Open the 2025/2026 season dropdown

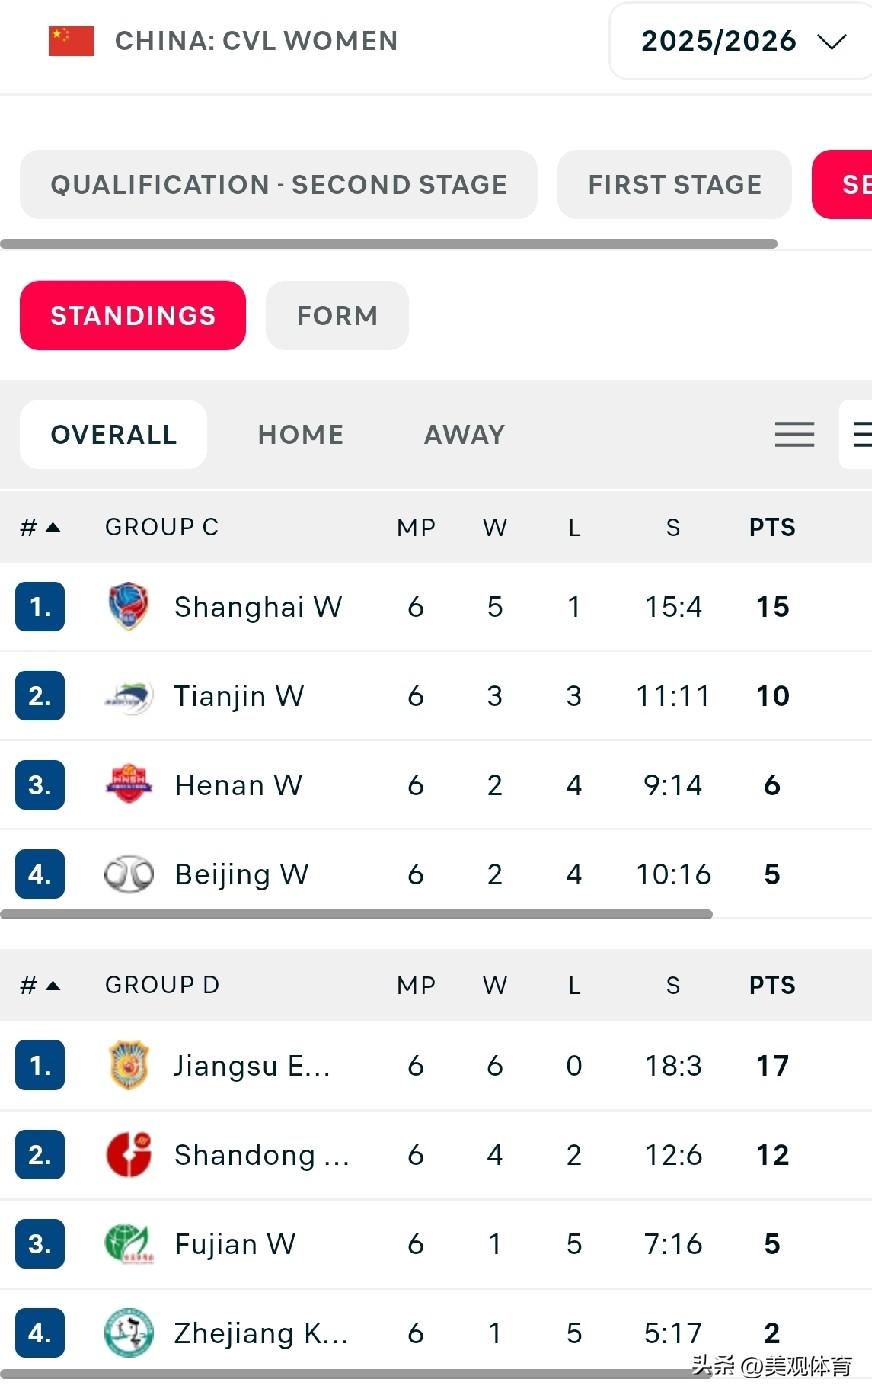(741, 41)
